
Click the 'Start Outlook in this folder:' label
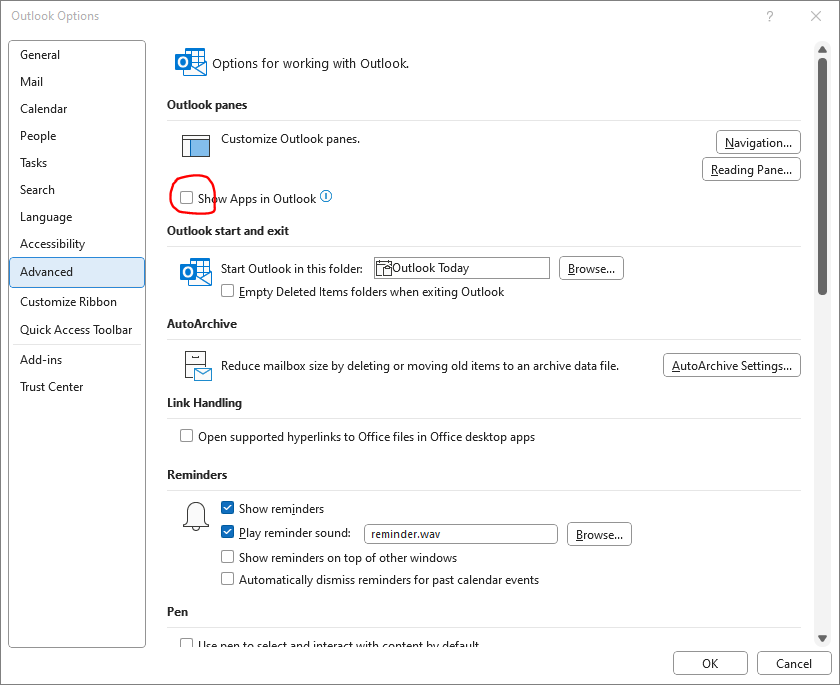[x=292, y=269]
